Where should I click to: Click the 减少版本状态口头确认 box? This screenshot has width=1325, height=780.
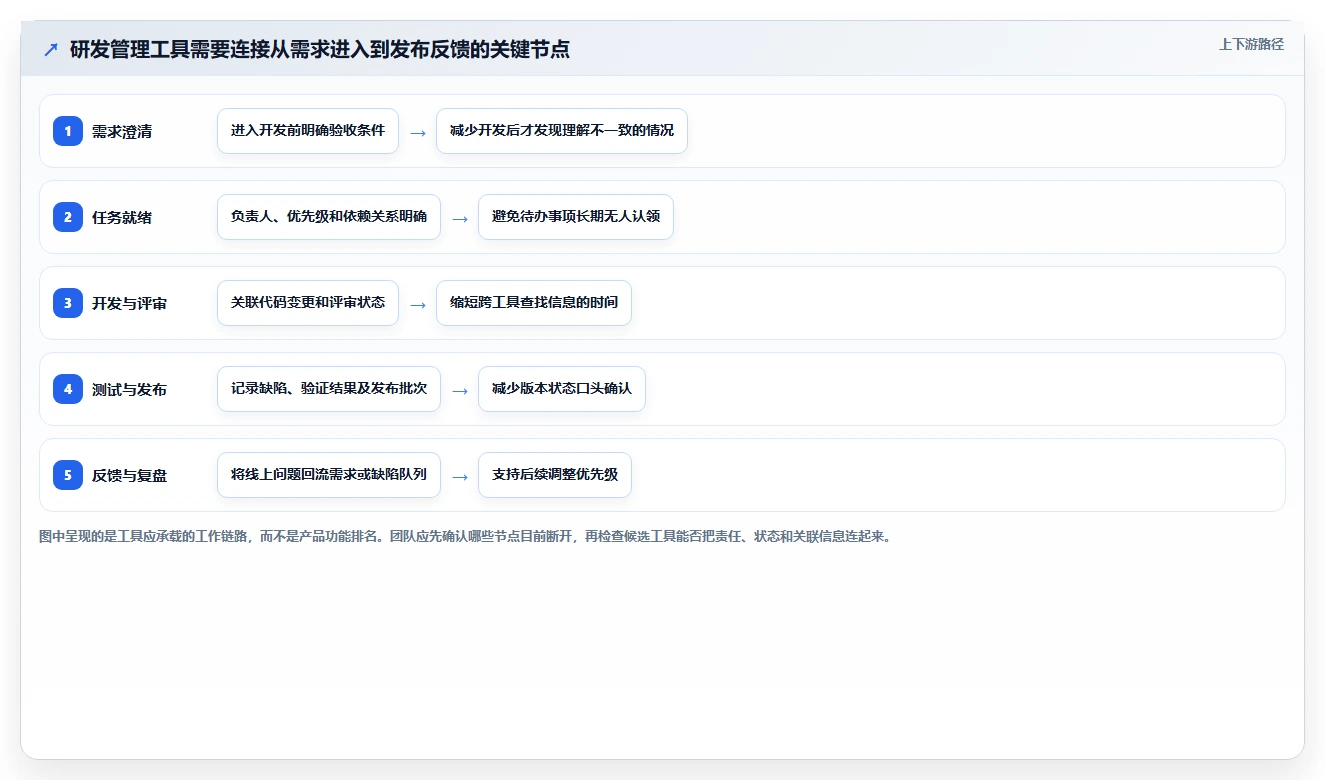[x=562, y=389]
